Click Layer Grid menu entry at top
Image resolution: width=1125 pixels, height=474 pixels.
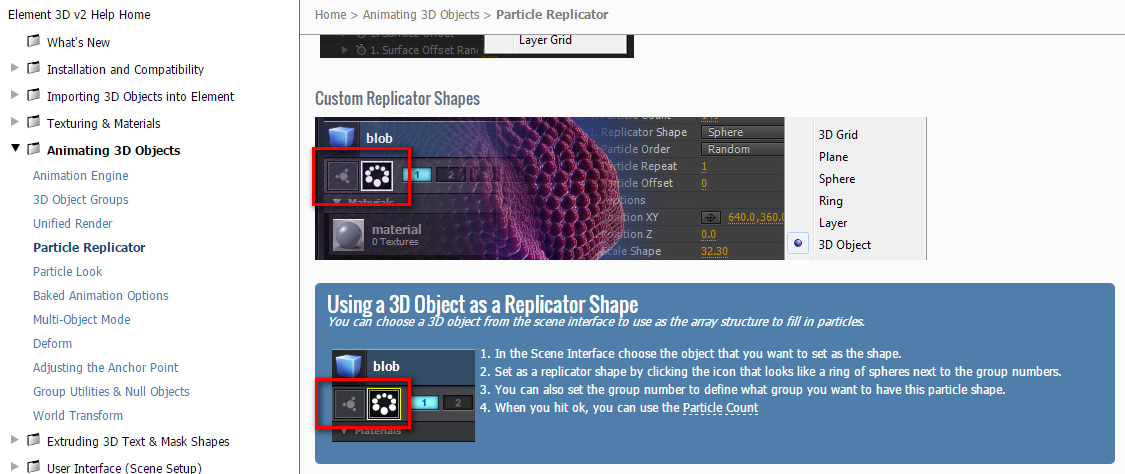coord(545,40)
